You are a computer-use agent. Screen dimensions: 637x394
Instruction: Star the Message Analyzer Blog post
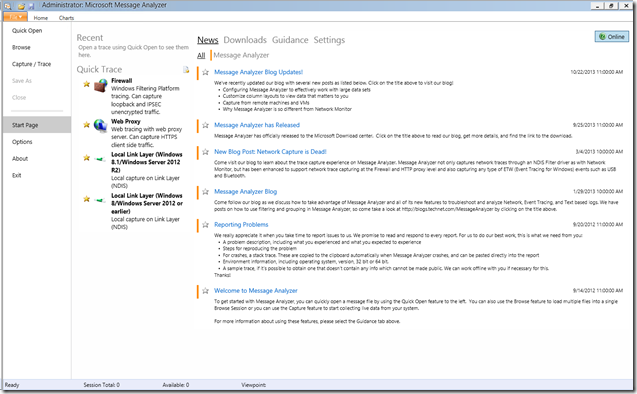coord(206,191)
